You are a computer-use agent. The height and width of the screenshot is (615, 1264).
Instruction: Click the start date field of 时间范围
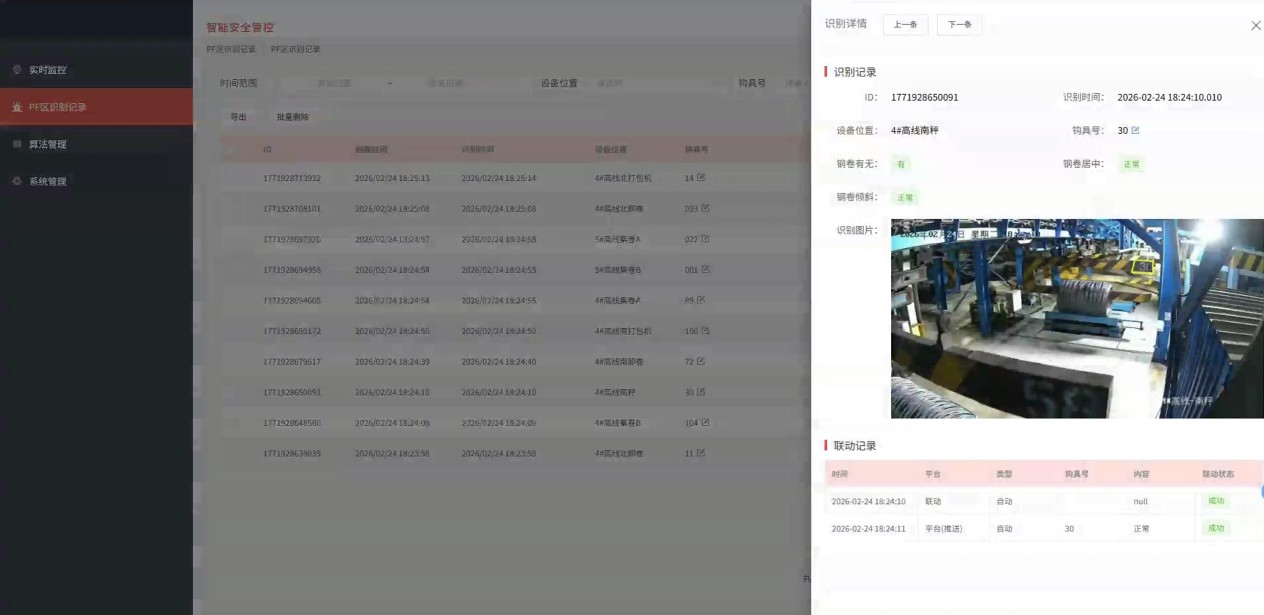coord(333,84)
